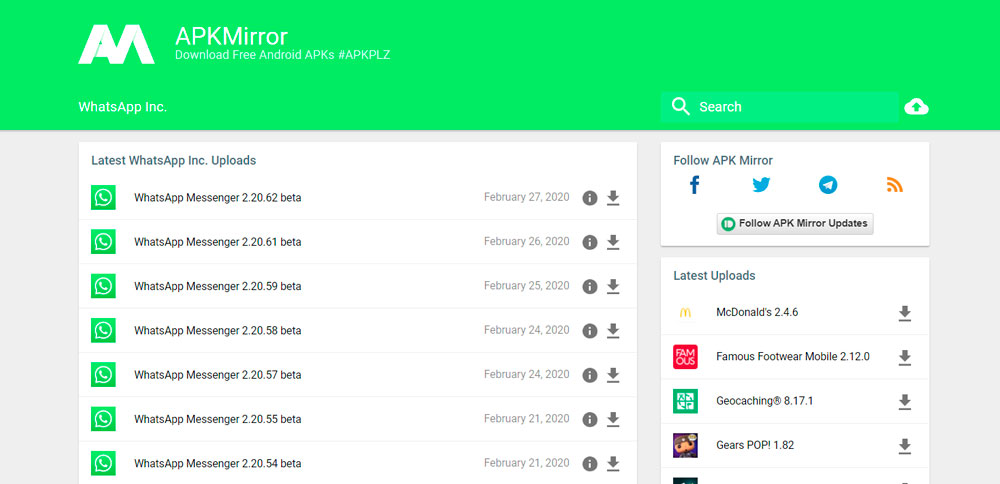The image size is (1000, 484).
Task: Open the WhatsApp Inc. header link
Action: click(x=122, y=106)
